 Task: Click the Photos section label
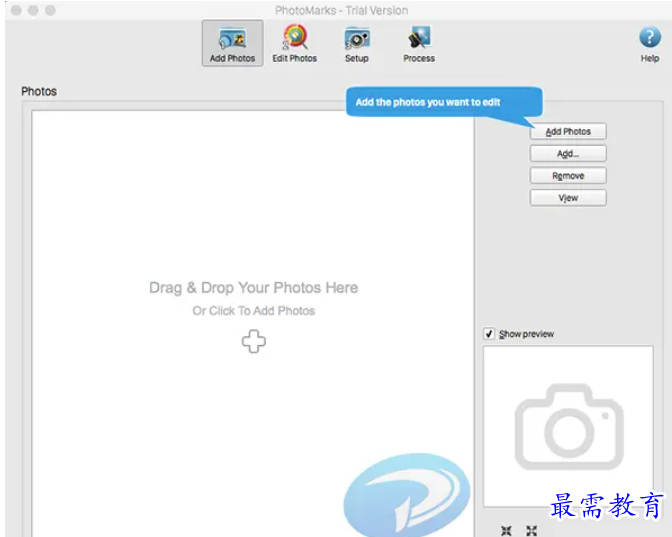39,91
